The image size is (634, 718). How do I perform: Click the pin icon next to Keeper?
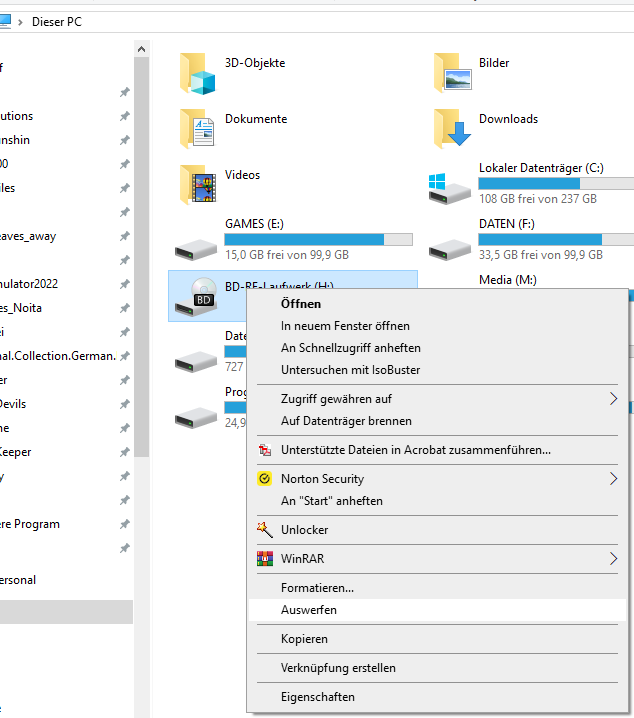click(x=125, y=452)
